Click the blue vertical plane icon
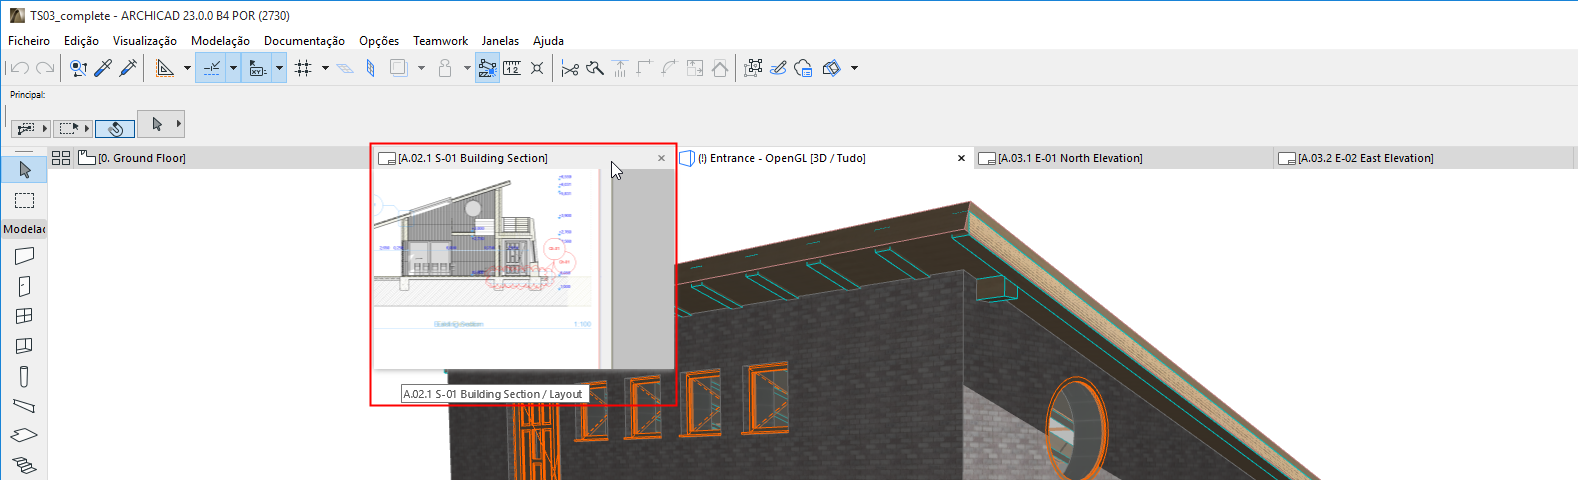The image size is (1578, 480). [370, 68]
